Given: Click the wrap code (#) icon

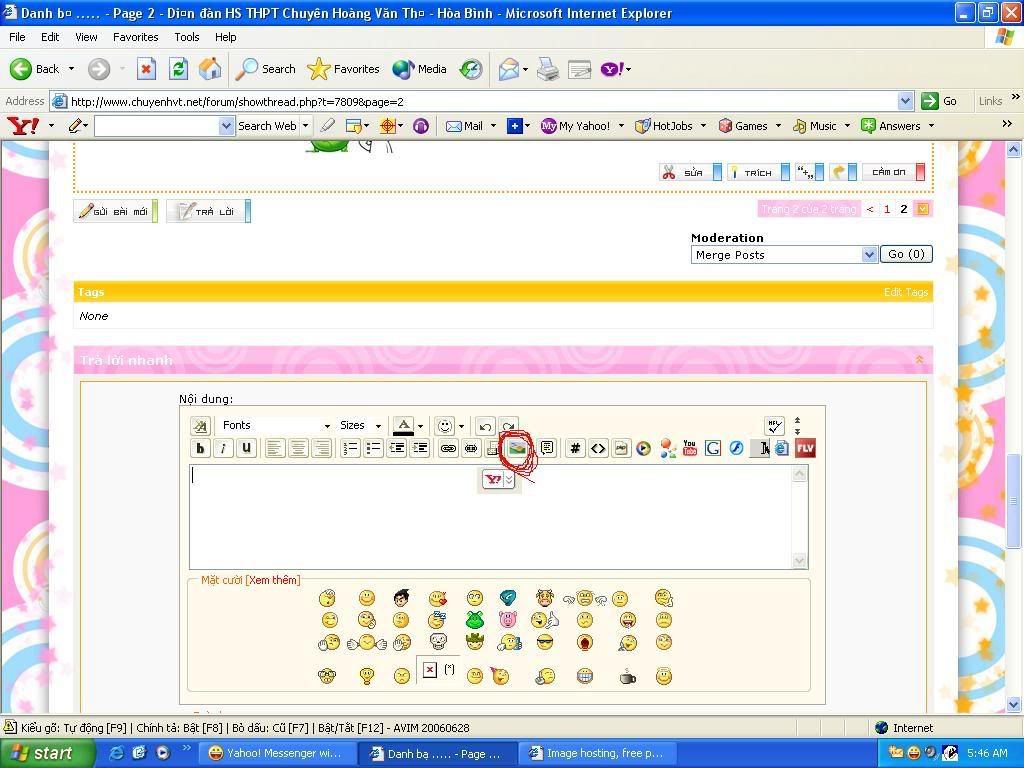Looking at the screenshot, I should coord(575,449).
